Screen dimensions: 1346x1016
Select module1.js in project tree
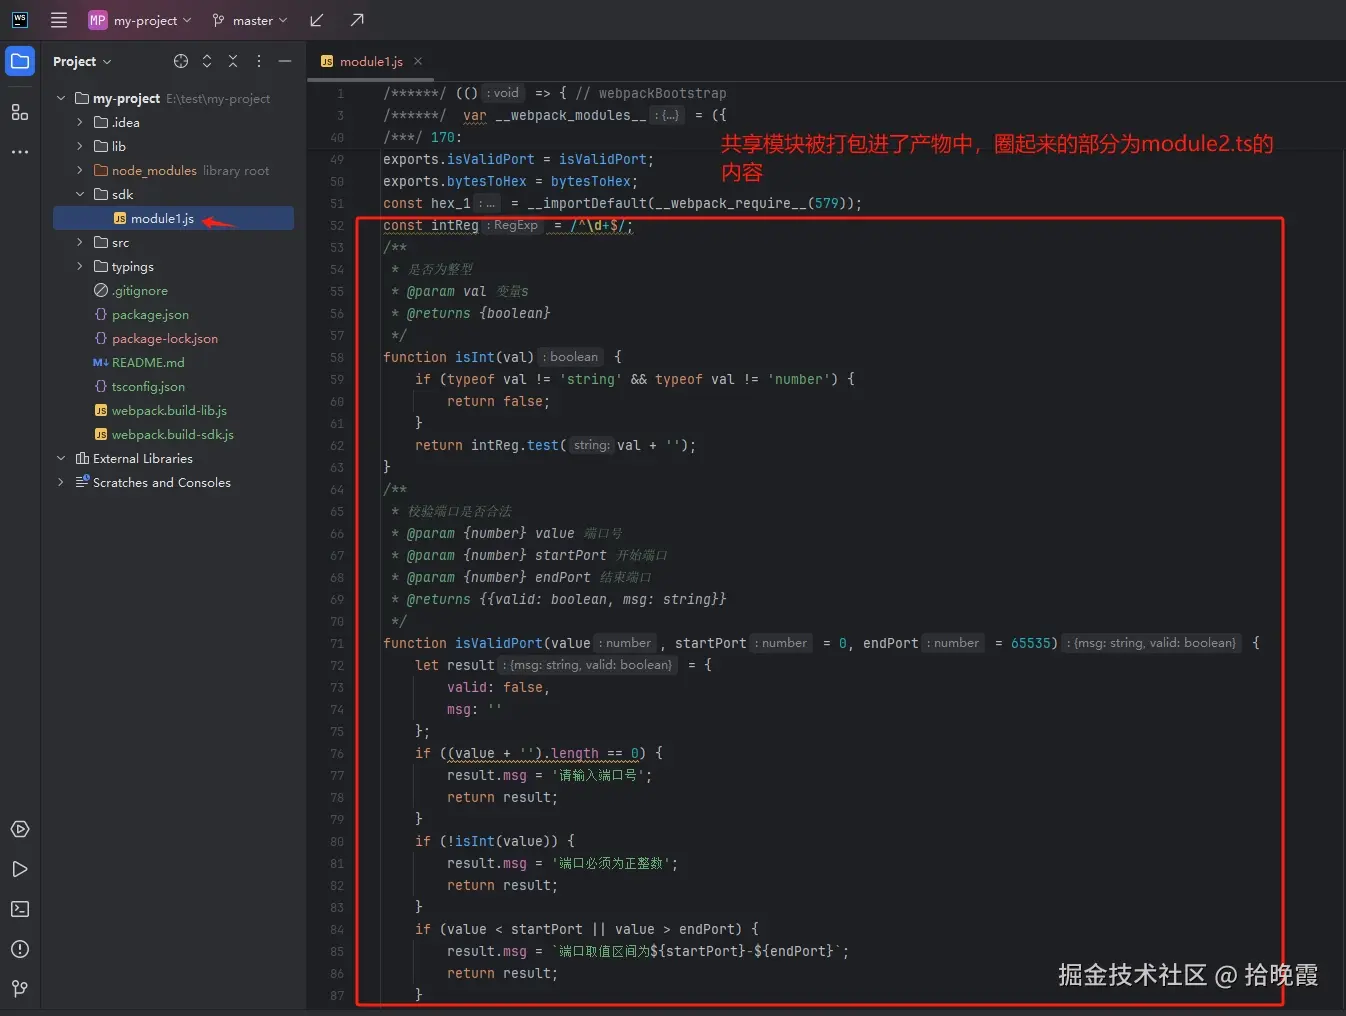point(173,218)
